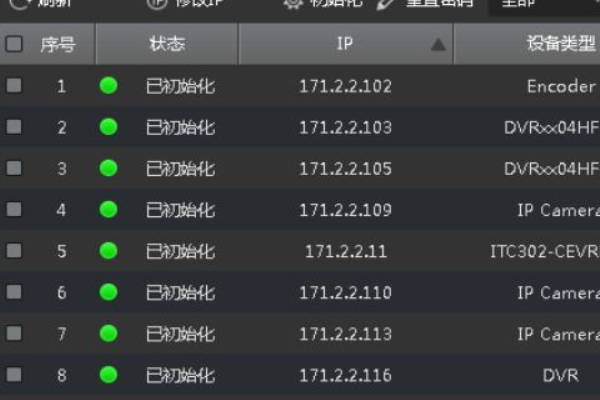Click 已初始化 status text in row 3
Image resolution: width=600 pixels, height=400 pixels.
[180, 169]
